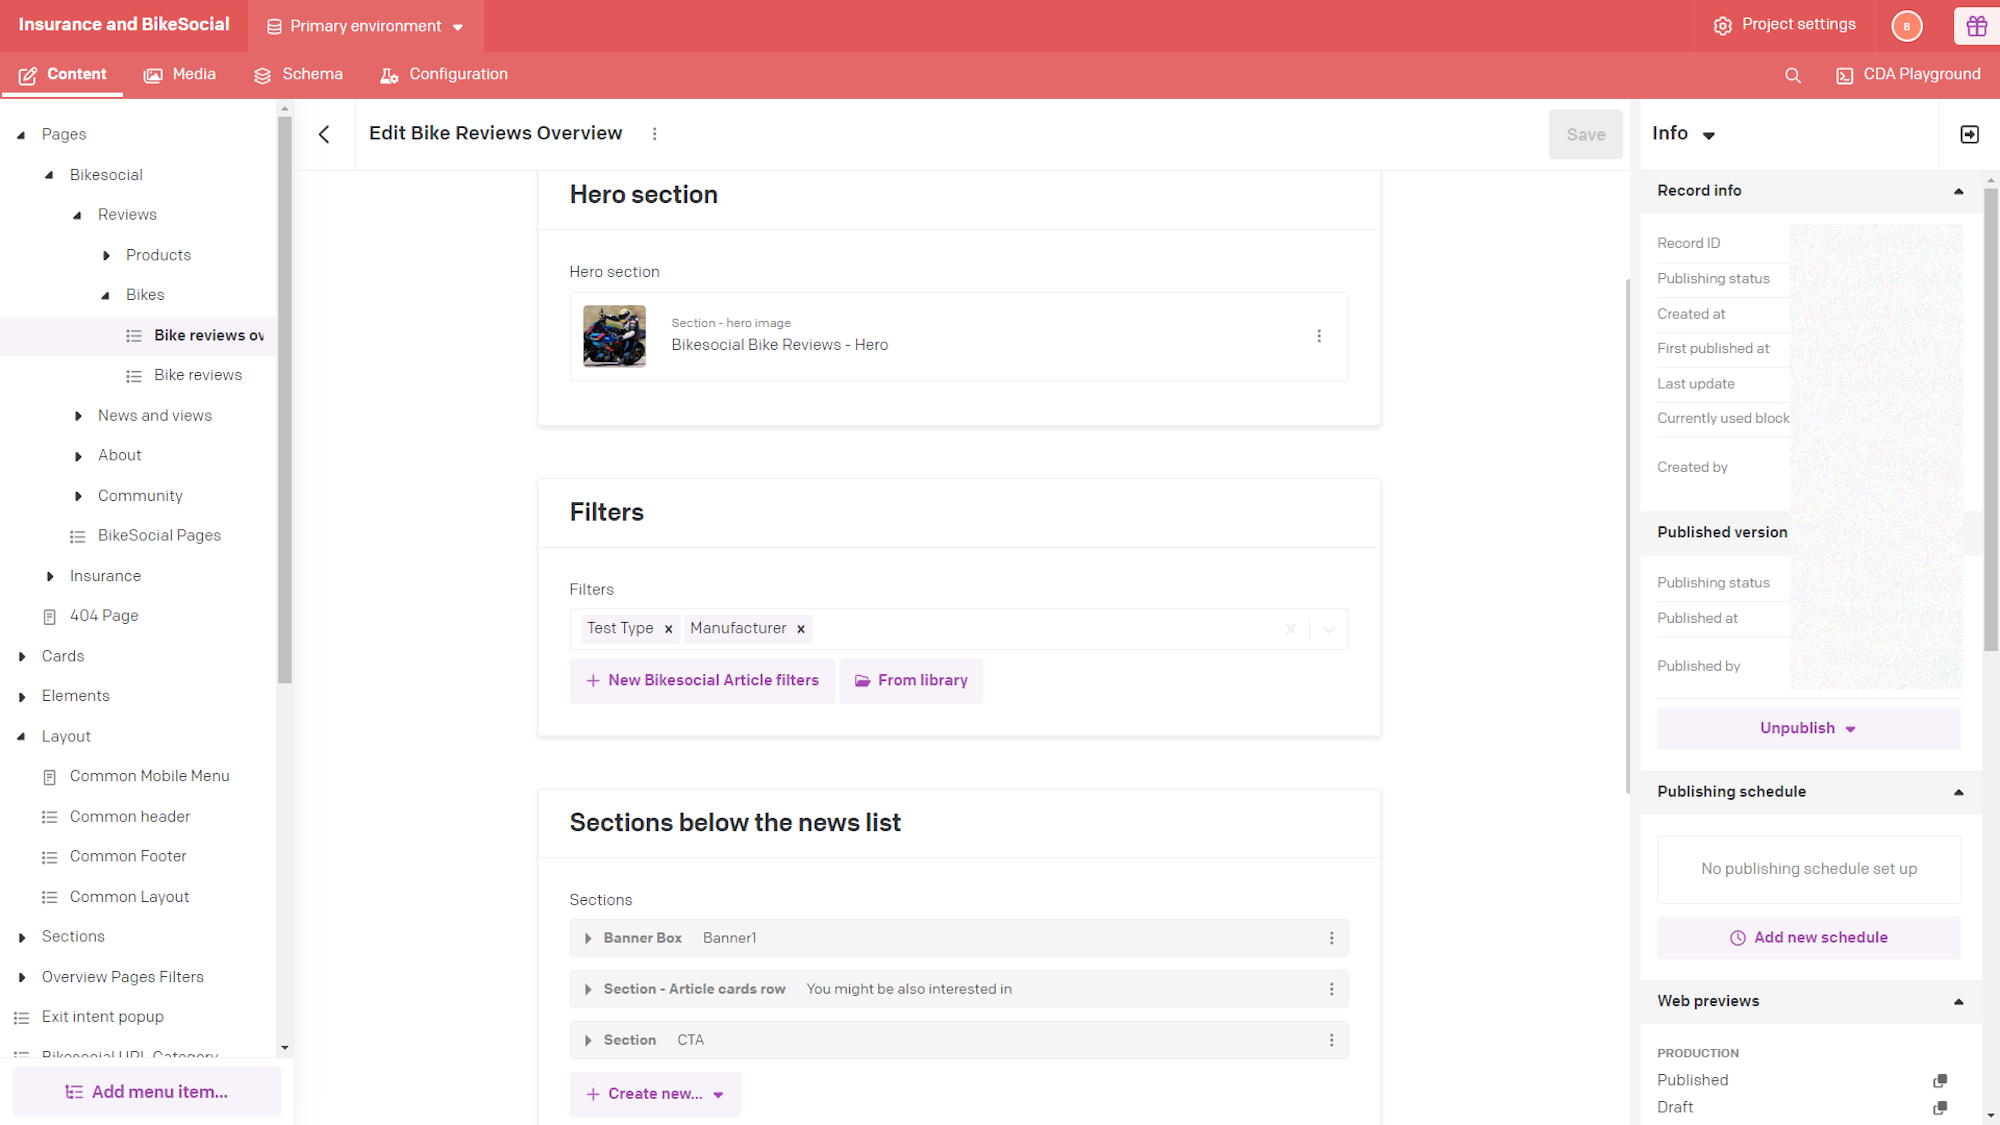Click the BikeSocial Pages list icon
The width and height of the screenshot is (2000, 1125).
coord(77,537)
